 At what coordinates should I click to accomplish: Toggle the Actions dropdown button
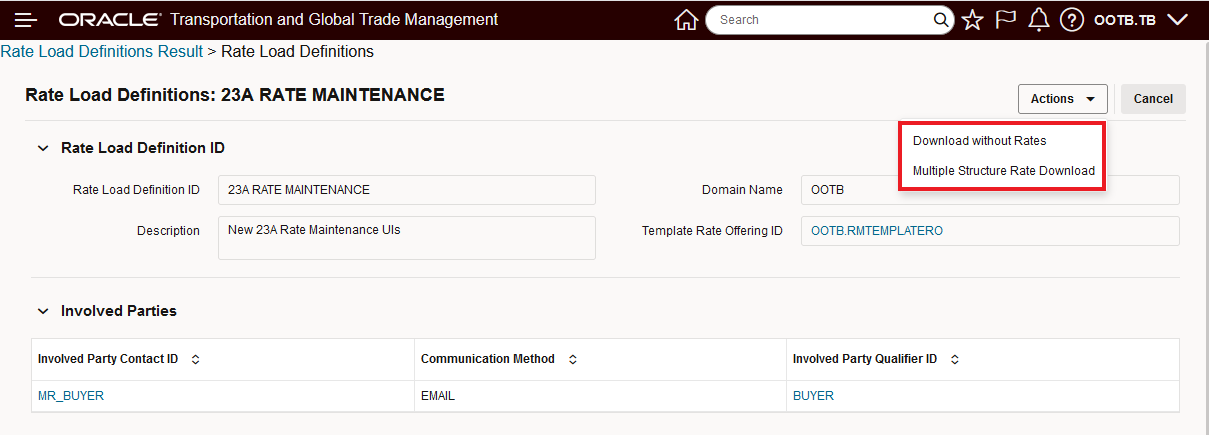point(1062,99)
